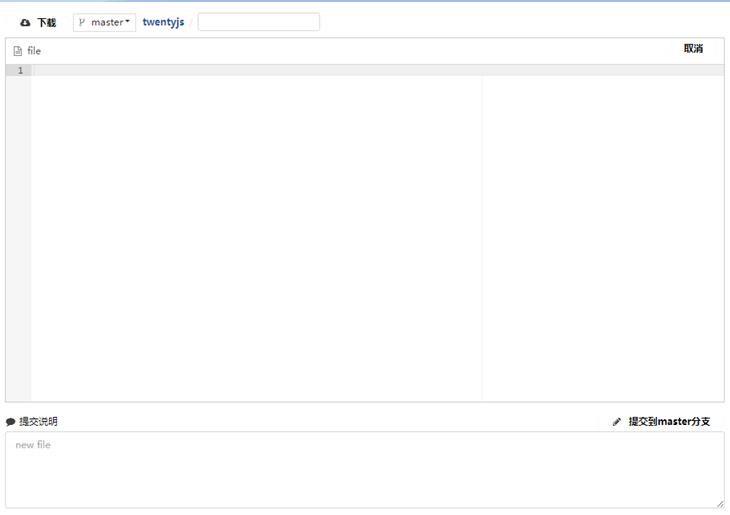The height and width of the screenshot is (515, 730).
Task: Click the pencil icon beside commit button
Action: tap(617, 421)
